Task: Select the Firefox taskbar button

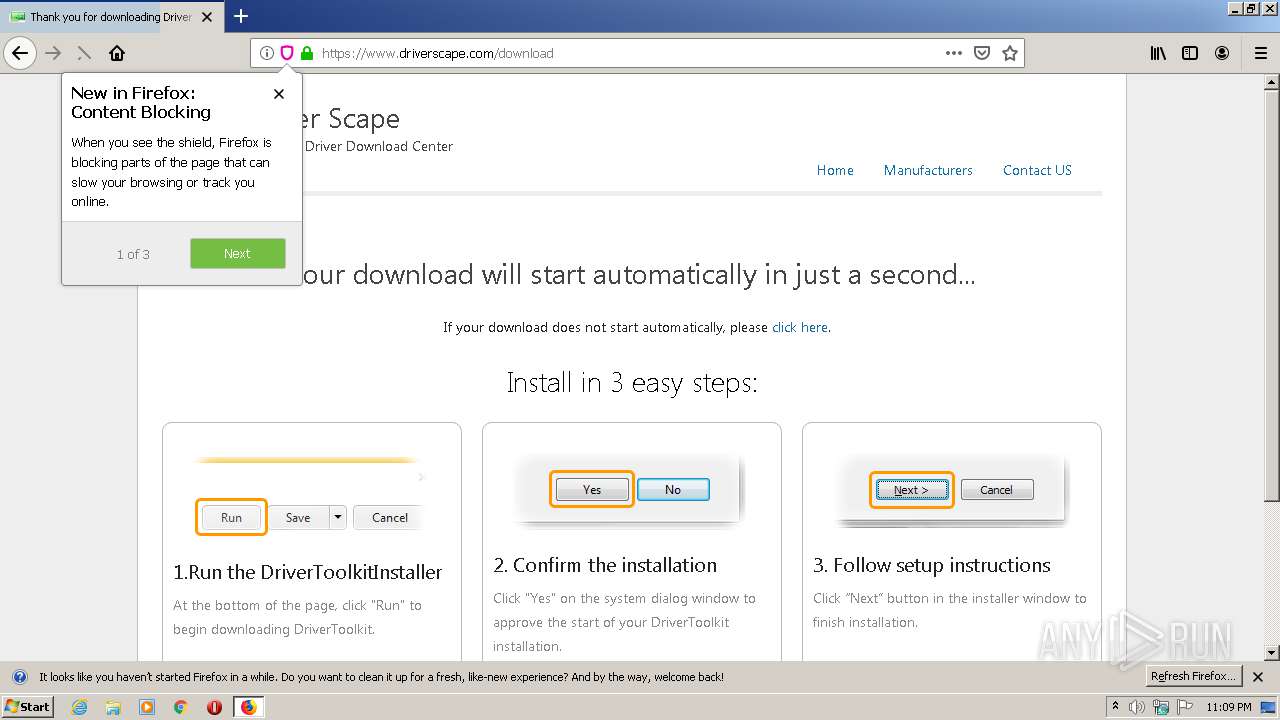Action: [x=248, y=707]
